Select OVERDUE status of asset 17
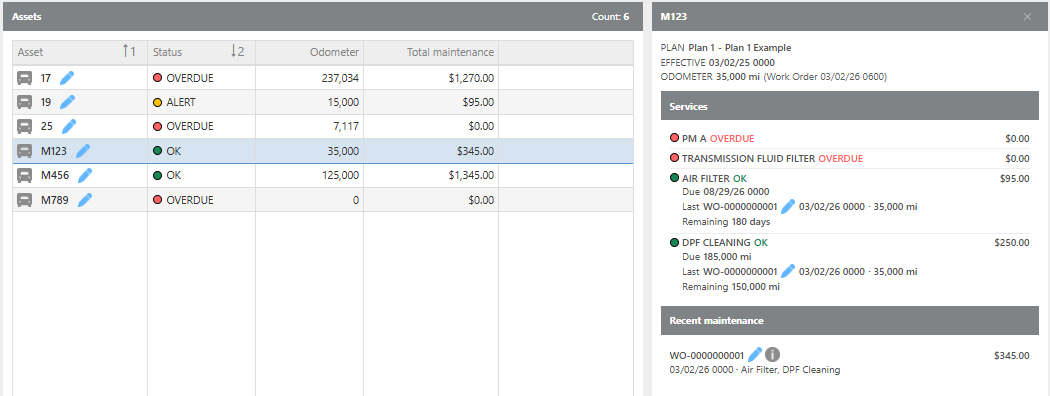This screenshot has height=396, width=1050. click(190, 78)
